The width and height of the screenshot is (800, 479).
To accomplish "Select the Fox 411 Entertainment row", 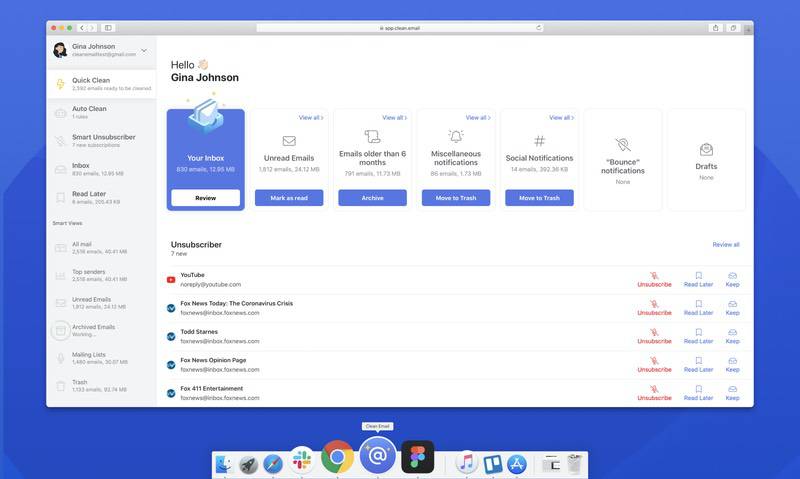I will [455, 393].
